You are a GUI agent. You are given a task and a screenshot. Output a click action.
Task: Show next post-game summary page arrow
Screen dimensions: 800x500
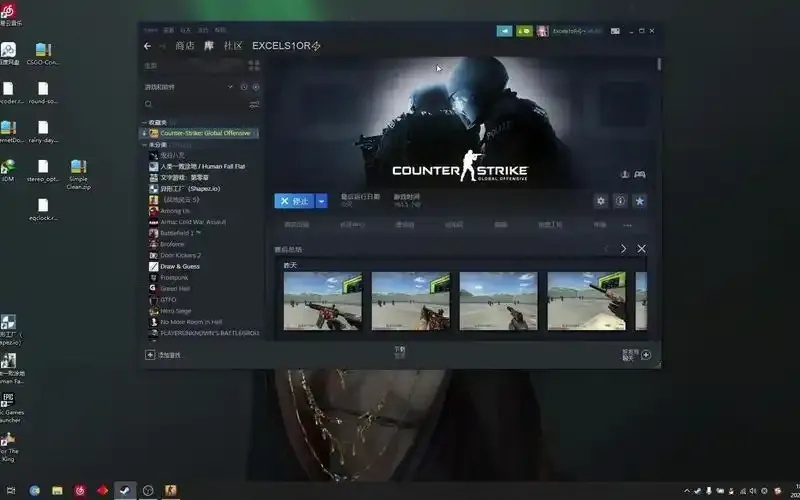click(x=623, y=248)
